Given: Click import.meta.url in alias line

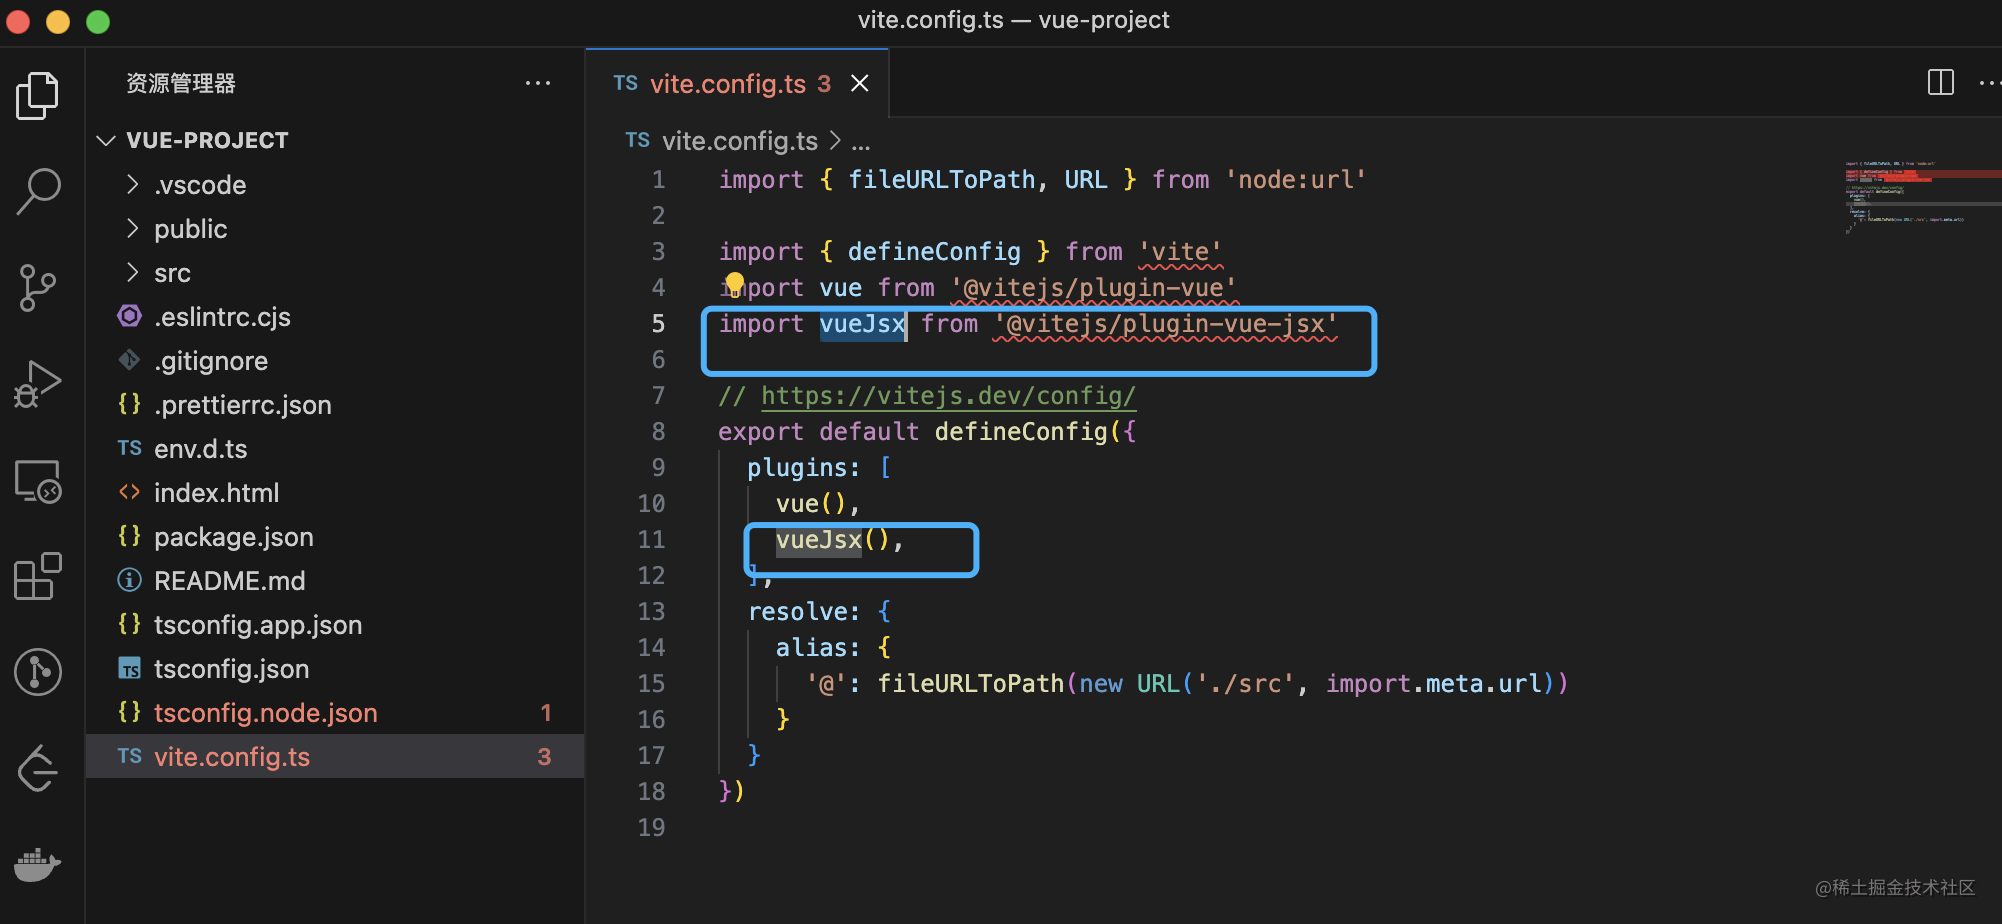Looking at the screenshot, I should point(1434,684).
